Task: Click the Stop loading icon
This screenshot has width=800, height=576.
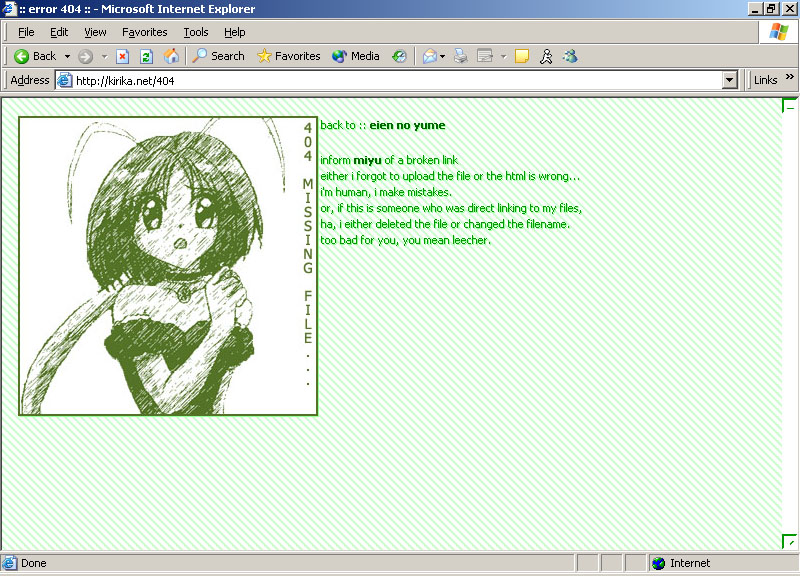Action: [123, 56]
